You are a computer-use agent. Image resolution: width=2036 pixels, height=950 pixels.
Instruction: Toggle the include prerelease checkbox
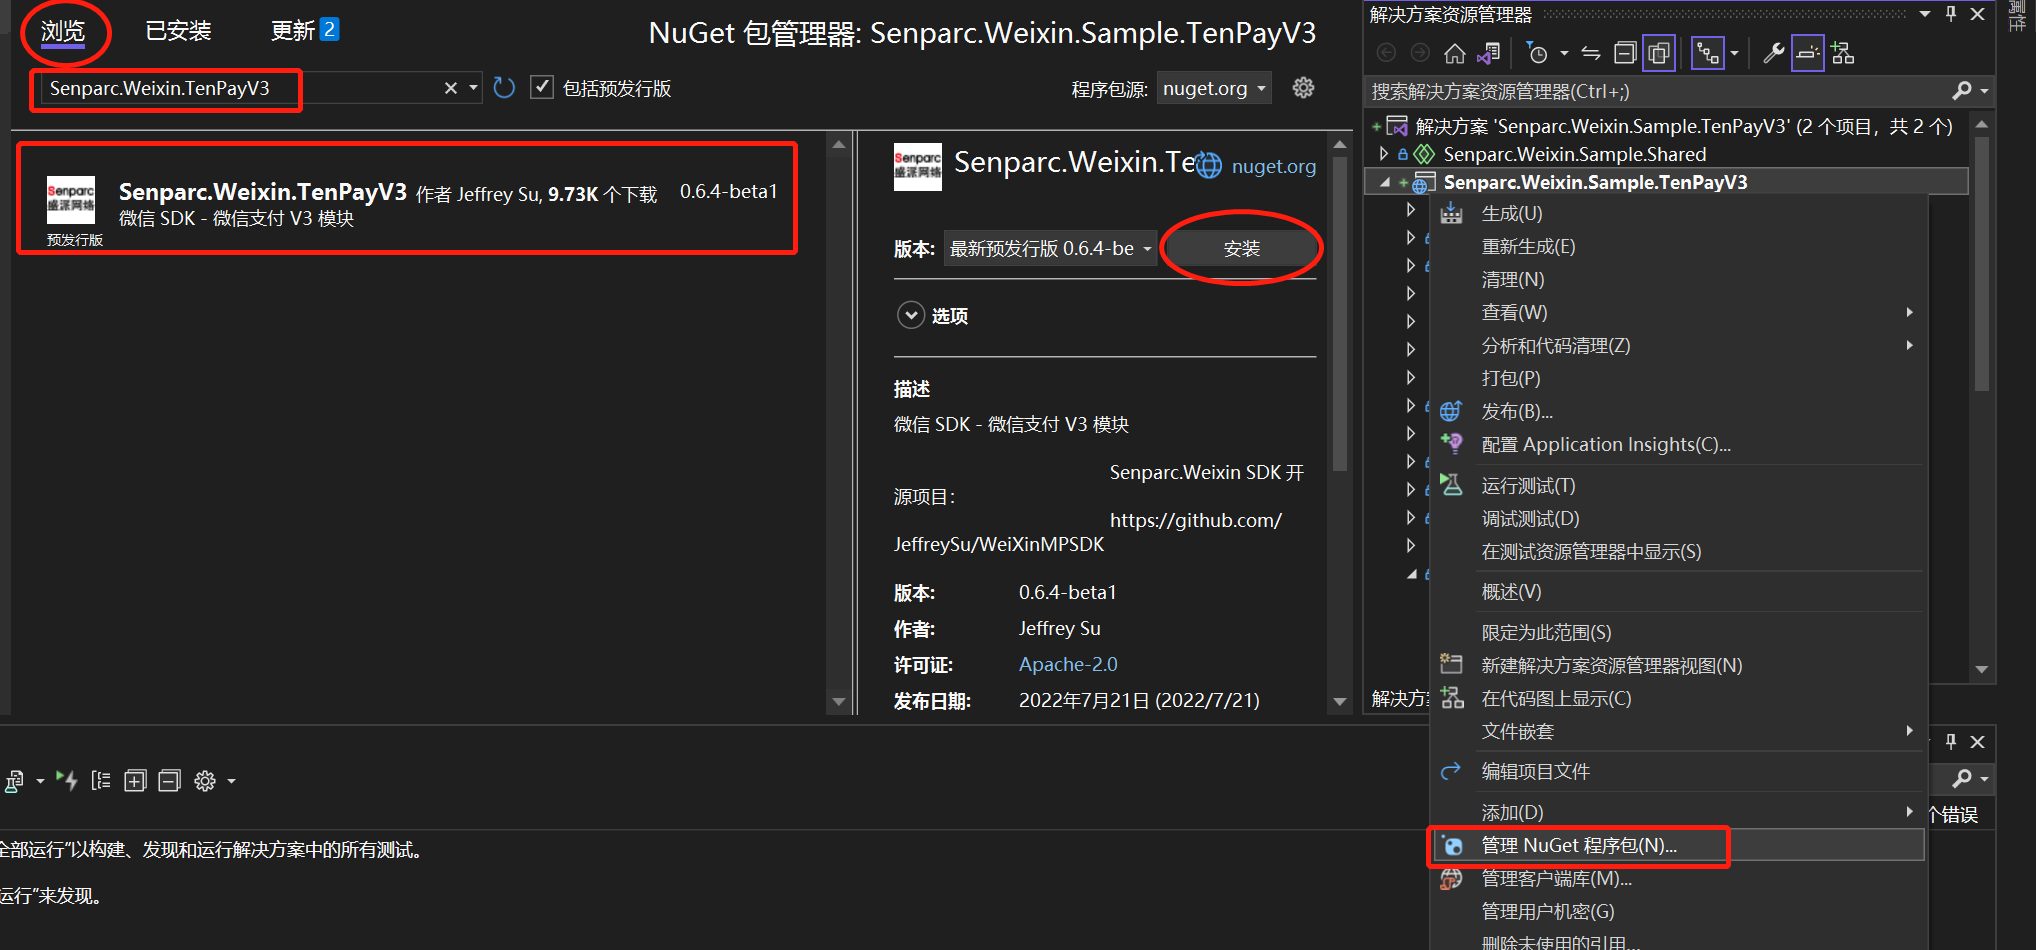click(542, 88)
